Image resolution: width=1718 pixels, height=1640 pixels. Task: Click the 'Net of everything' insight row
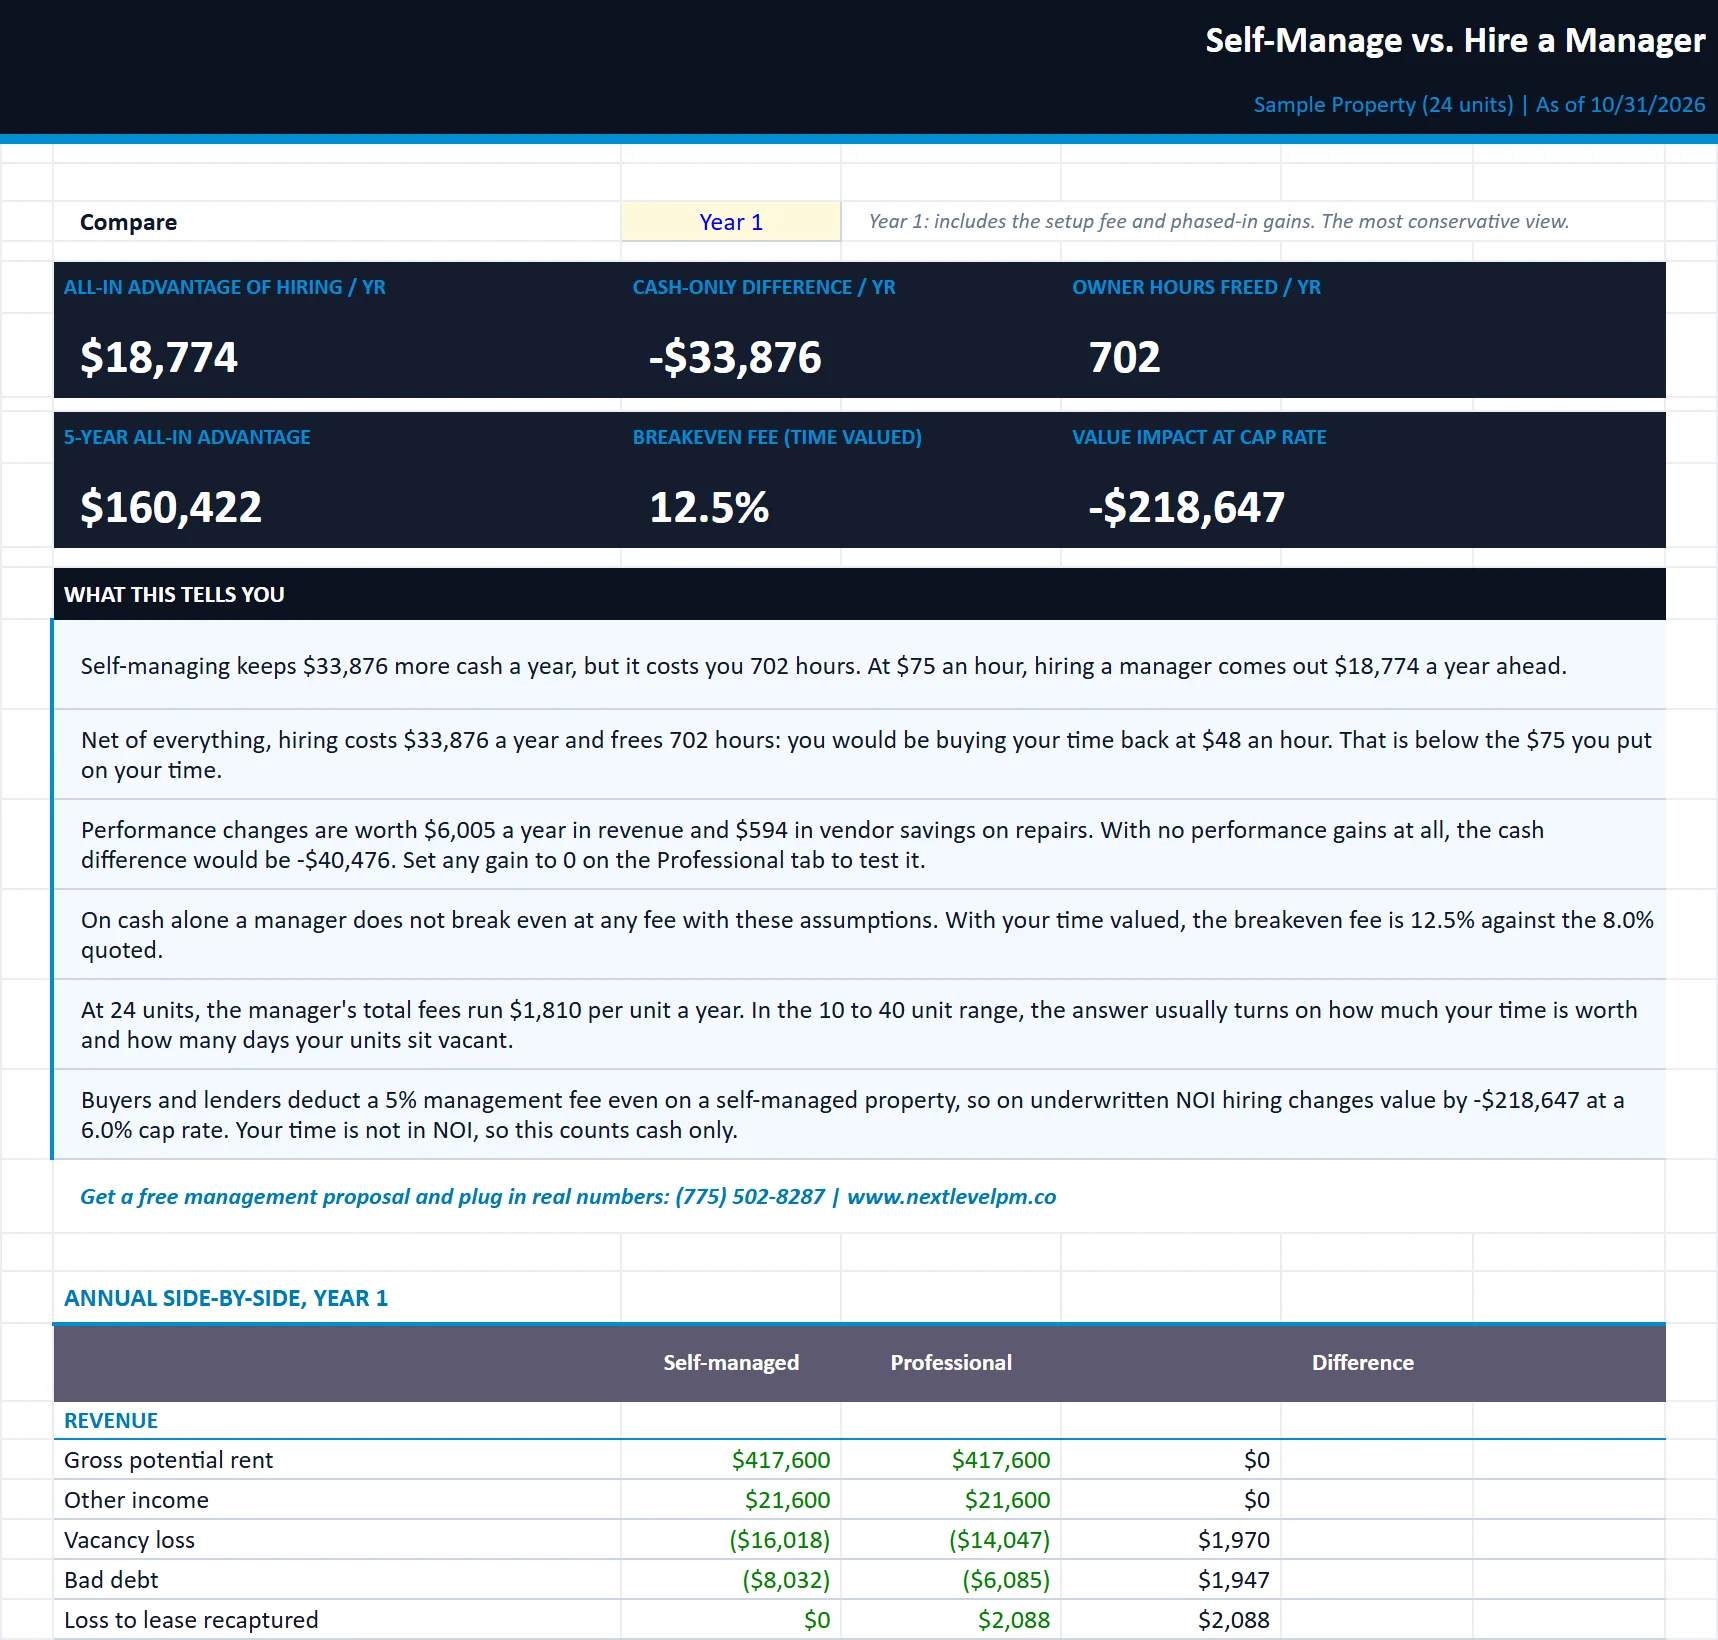click(860, 755)
